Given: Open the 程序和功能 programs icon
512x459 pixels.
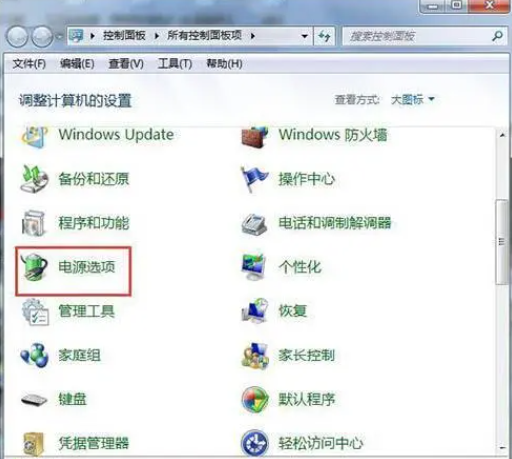Looking at the screenshot, I should (x=34, y=223).
